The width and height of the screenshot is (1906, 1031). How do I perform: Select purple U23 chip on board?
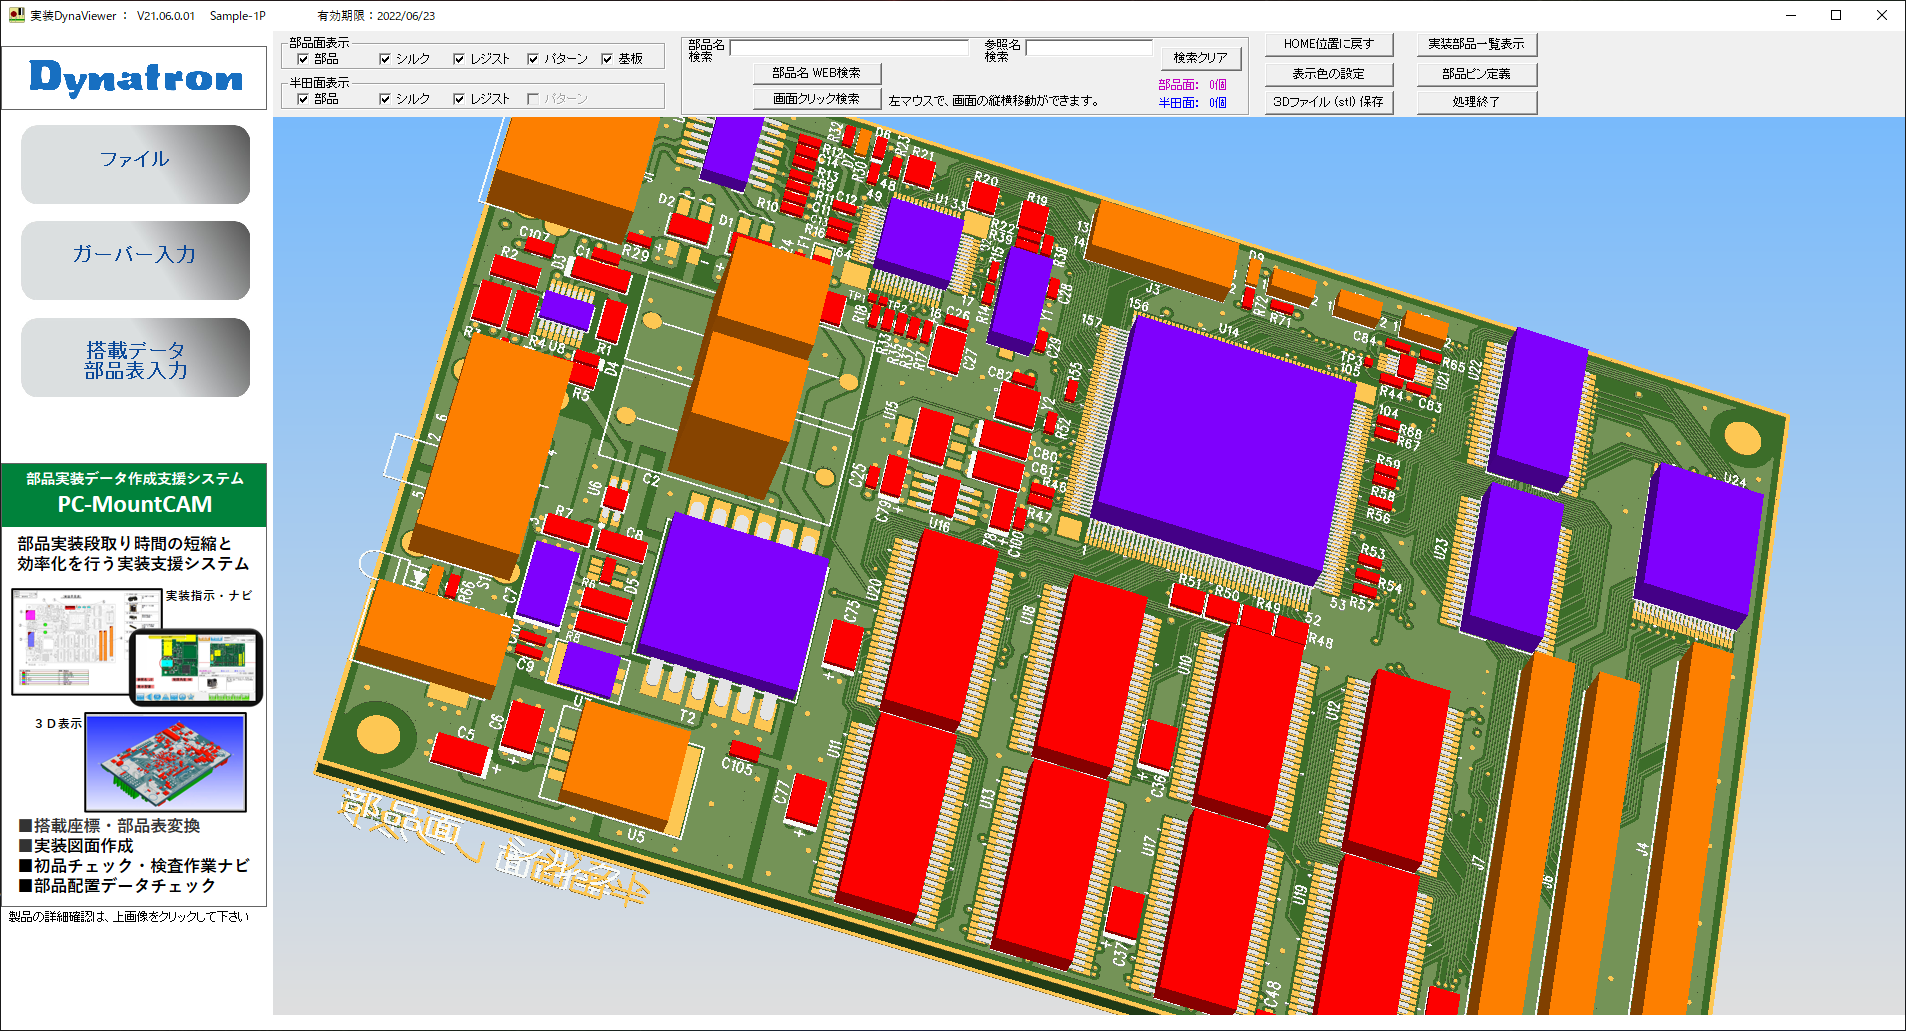(1510, 566)
